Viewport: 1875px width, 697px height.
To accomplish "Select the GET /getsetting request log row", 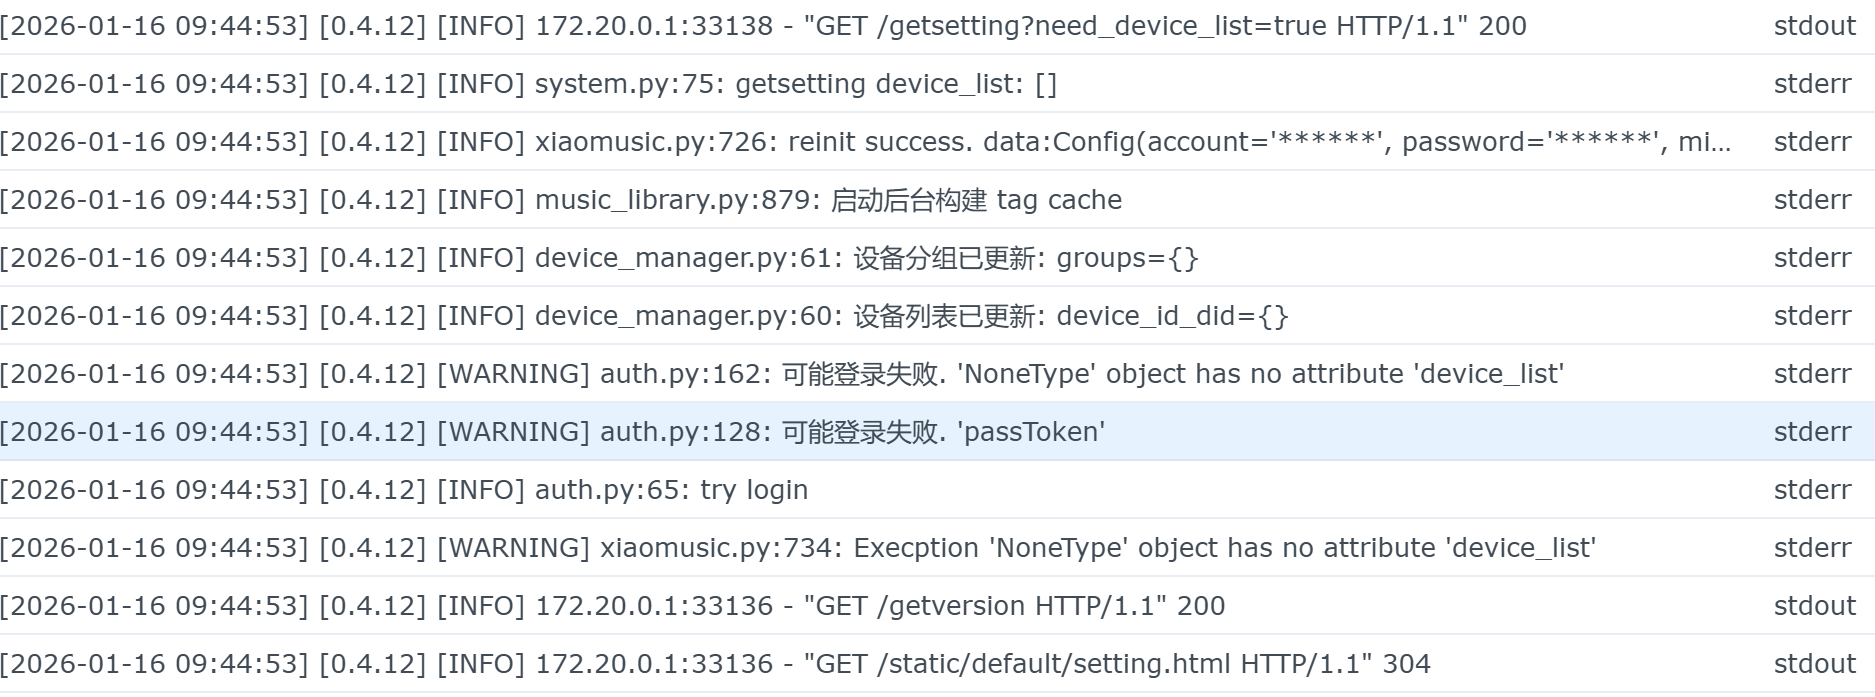I will [763, 26].
